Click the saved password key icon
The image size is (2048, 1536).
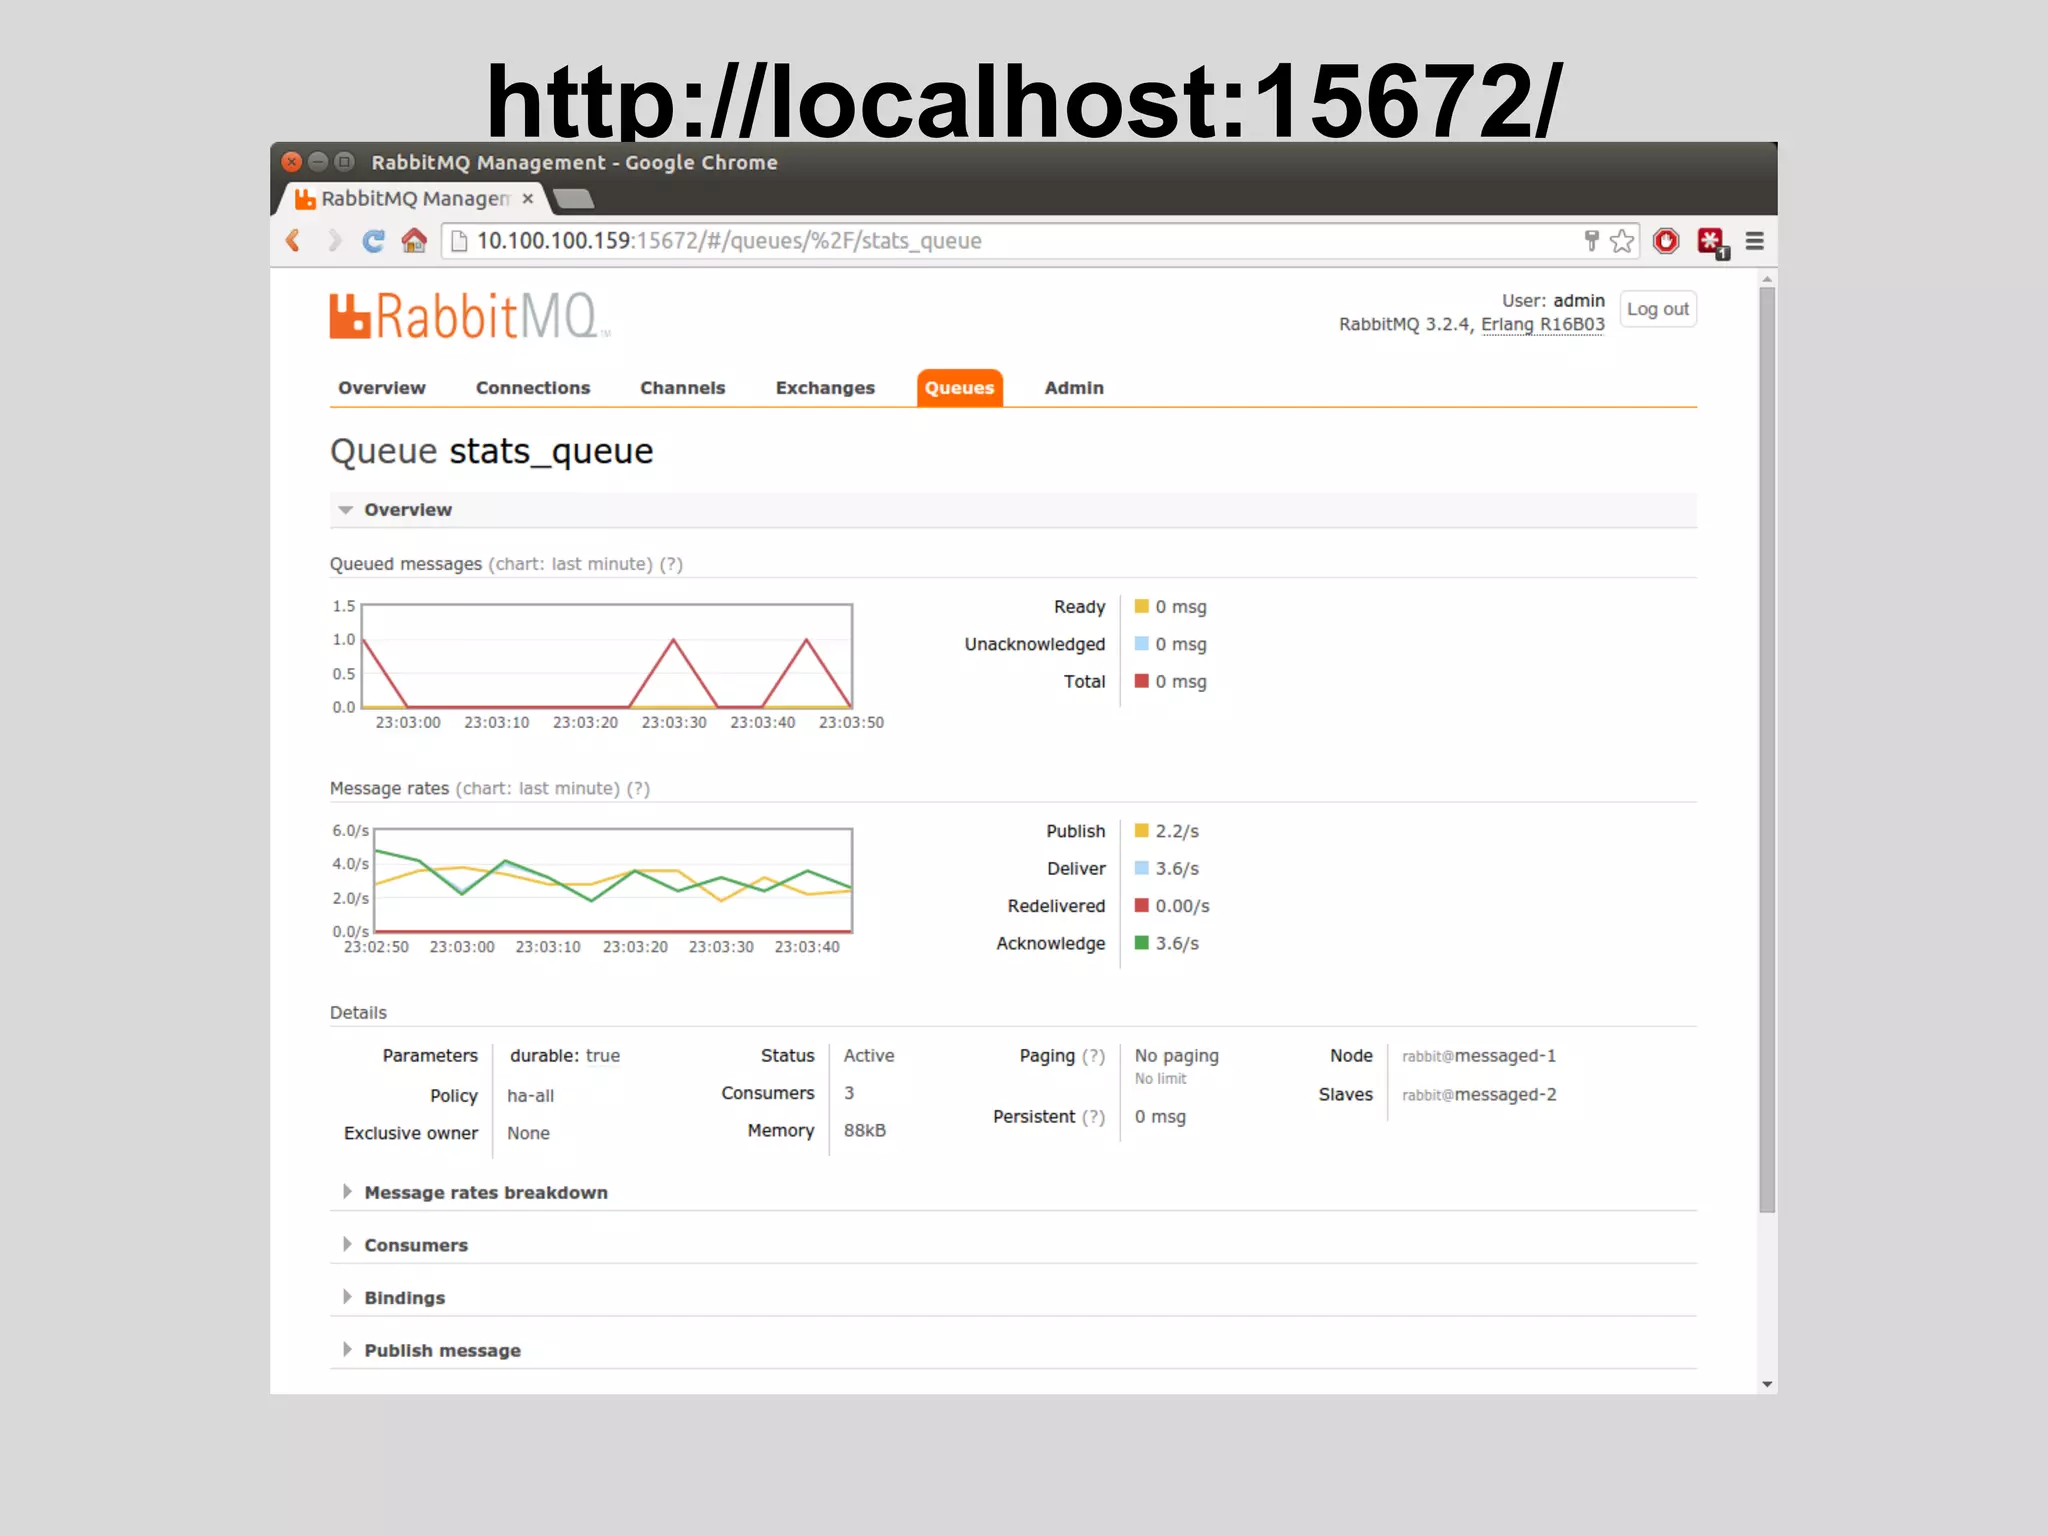(x=1591, y=241)
